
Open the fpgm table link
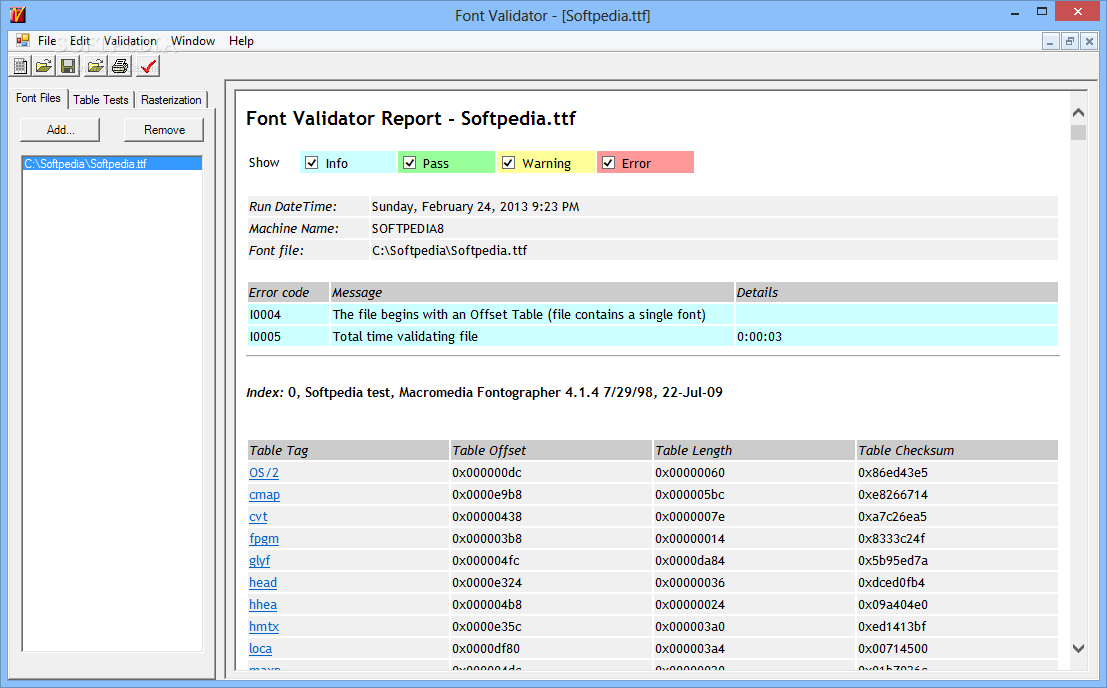[264, 538]
